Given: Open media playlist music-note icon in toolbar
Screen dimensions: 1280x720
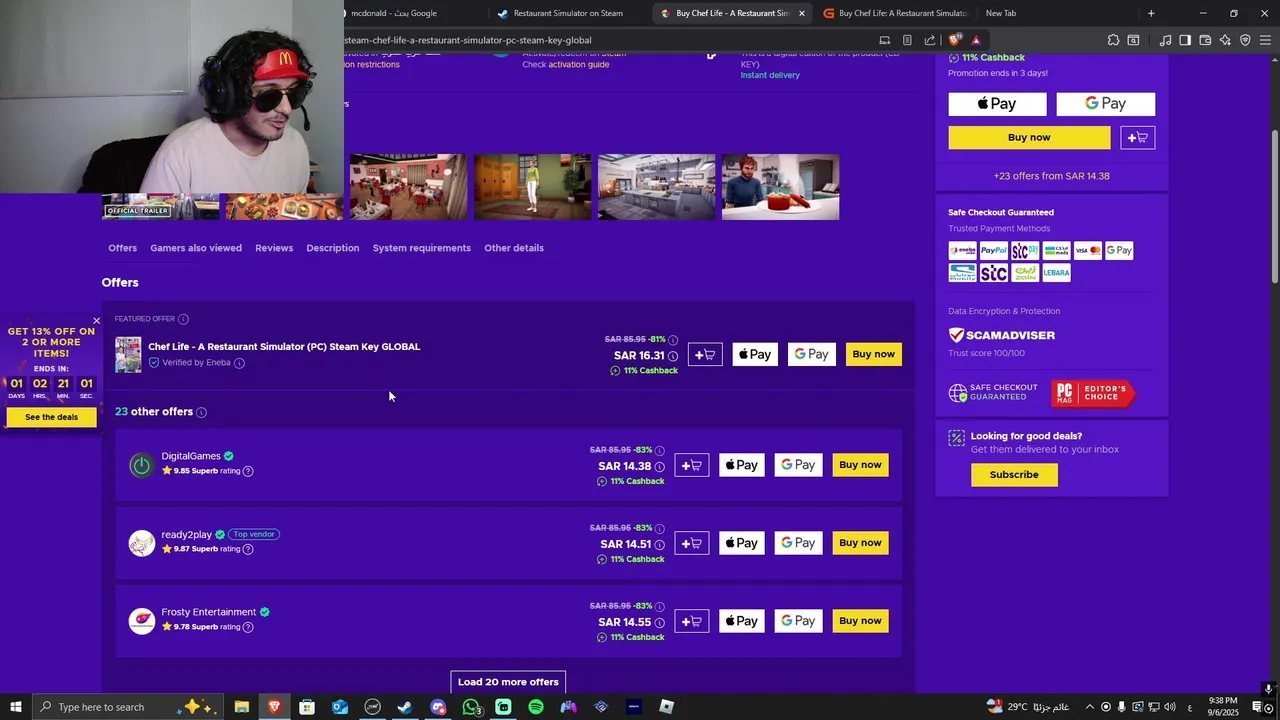Looking at the screenshot, I should [1165, 40].
